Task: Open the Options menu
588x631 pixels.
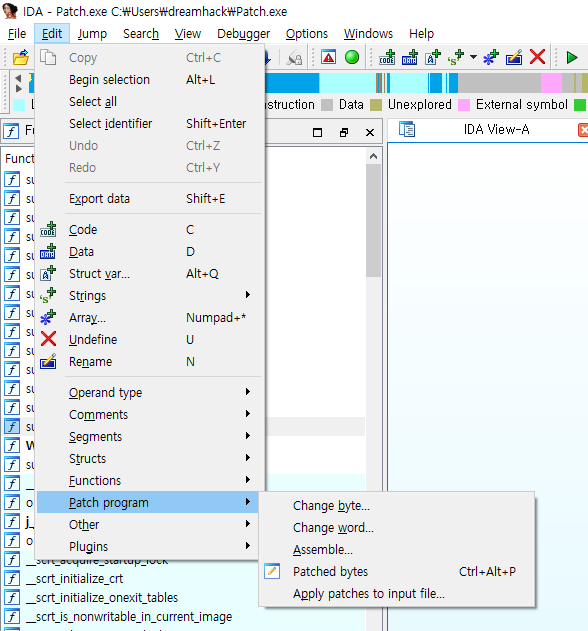Action: tap(307, 33)
